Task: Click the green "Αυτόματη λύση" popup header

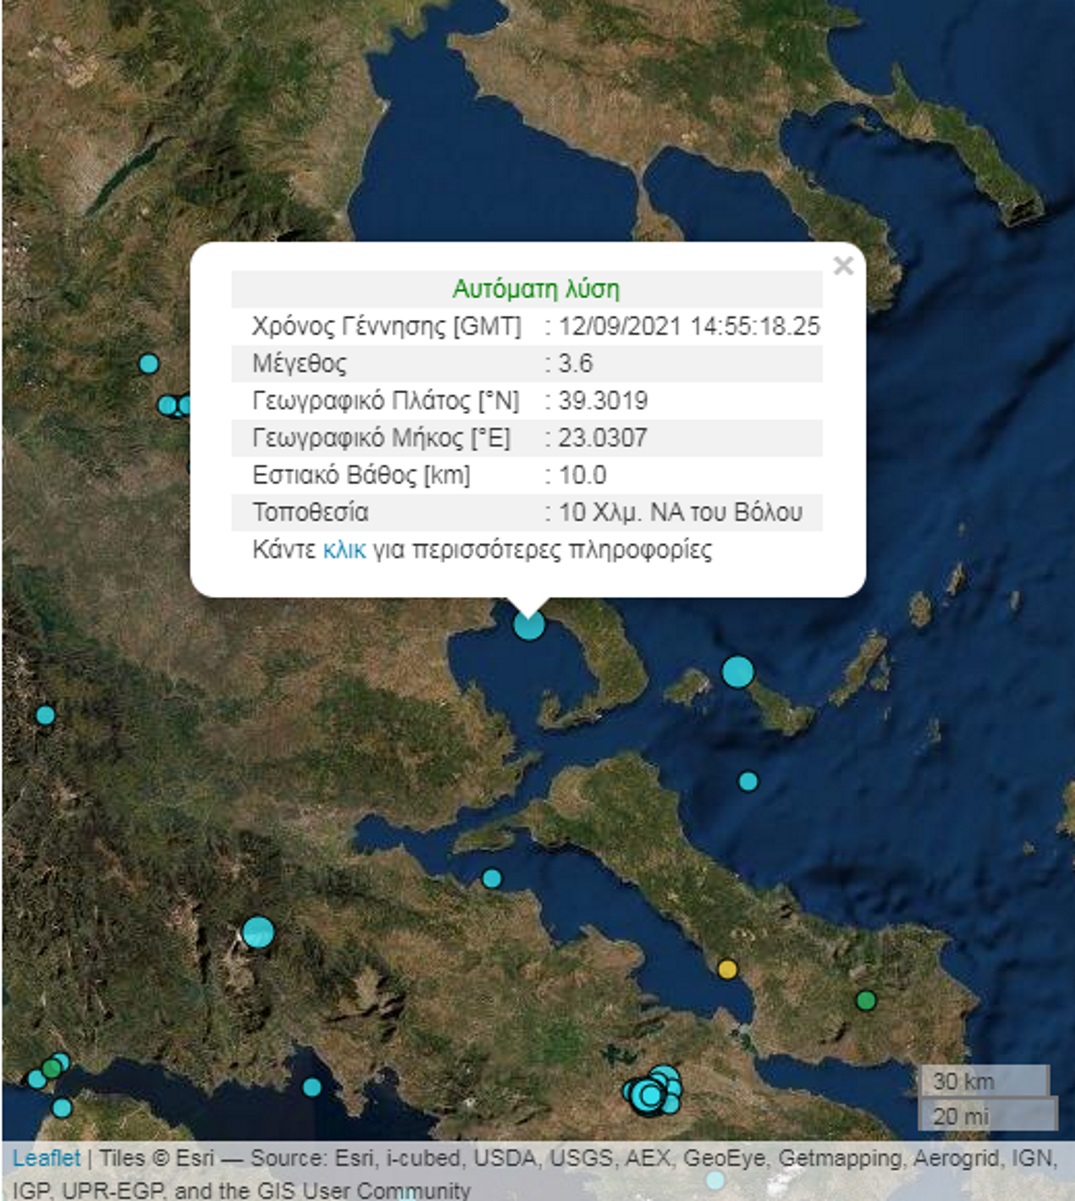Action: (535, 290)
